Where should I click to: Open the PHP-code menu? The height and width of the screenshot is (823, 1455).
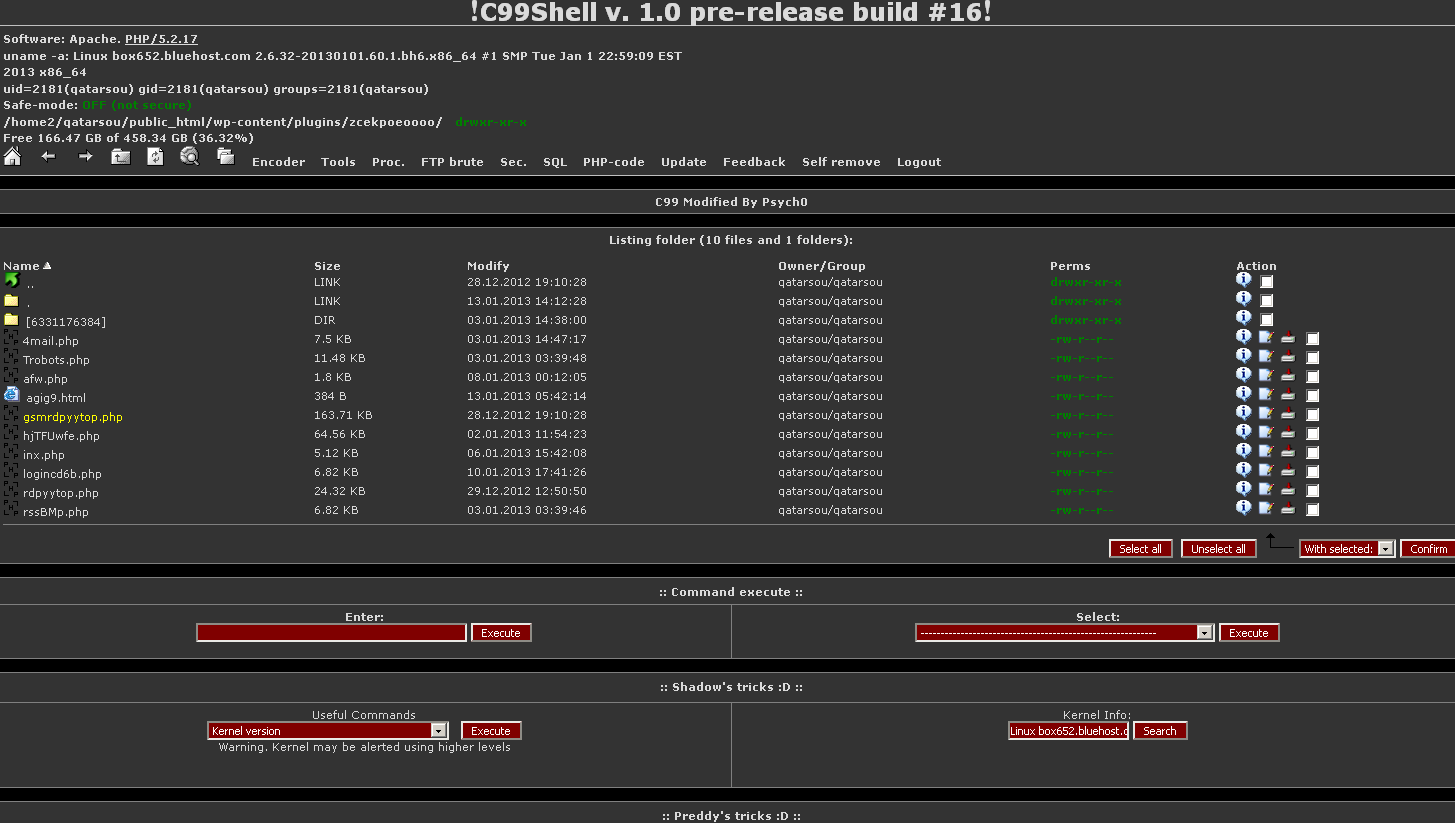[x=614, y=162]
